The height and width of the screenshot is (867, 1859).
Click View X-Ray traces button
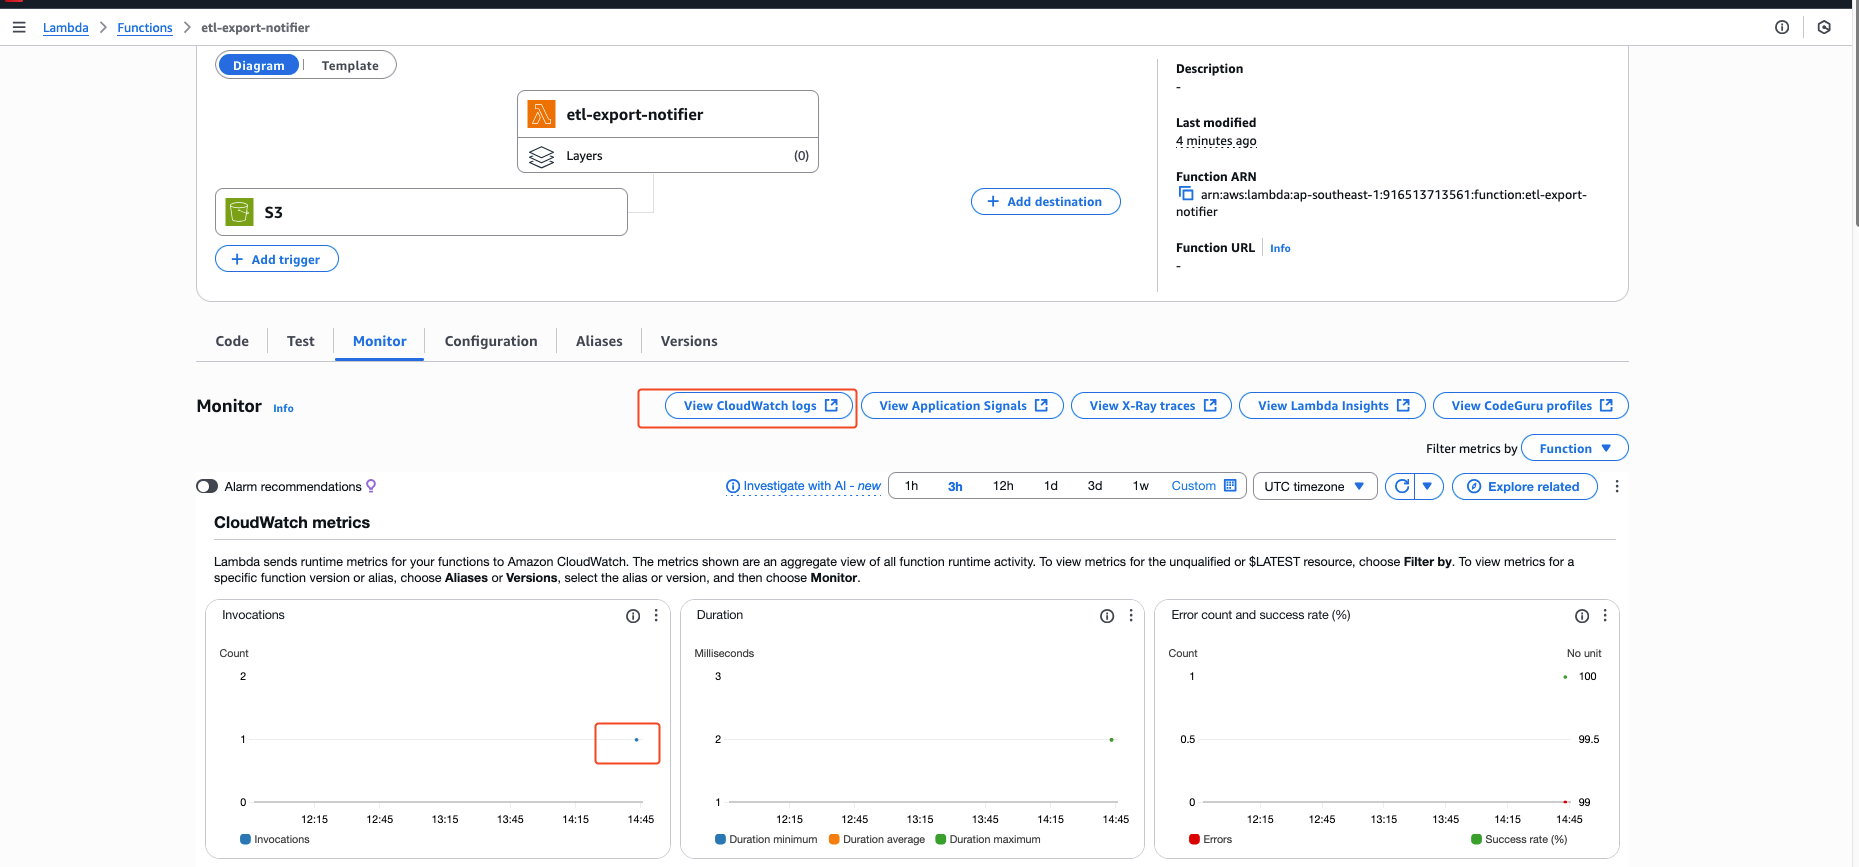tap(1151, 405)
